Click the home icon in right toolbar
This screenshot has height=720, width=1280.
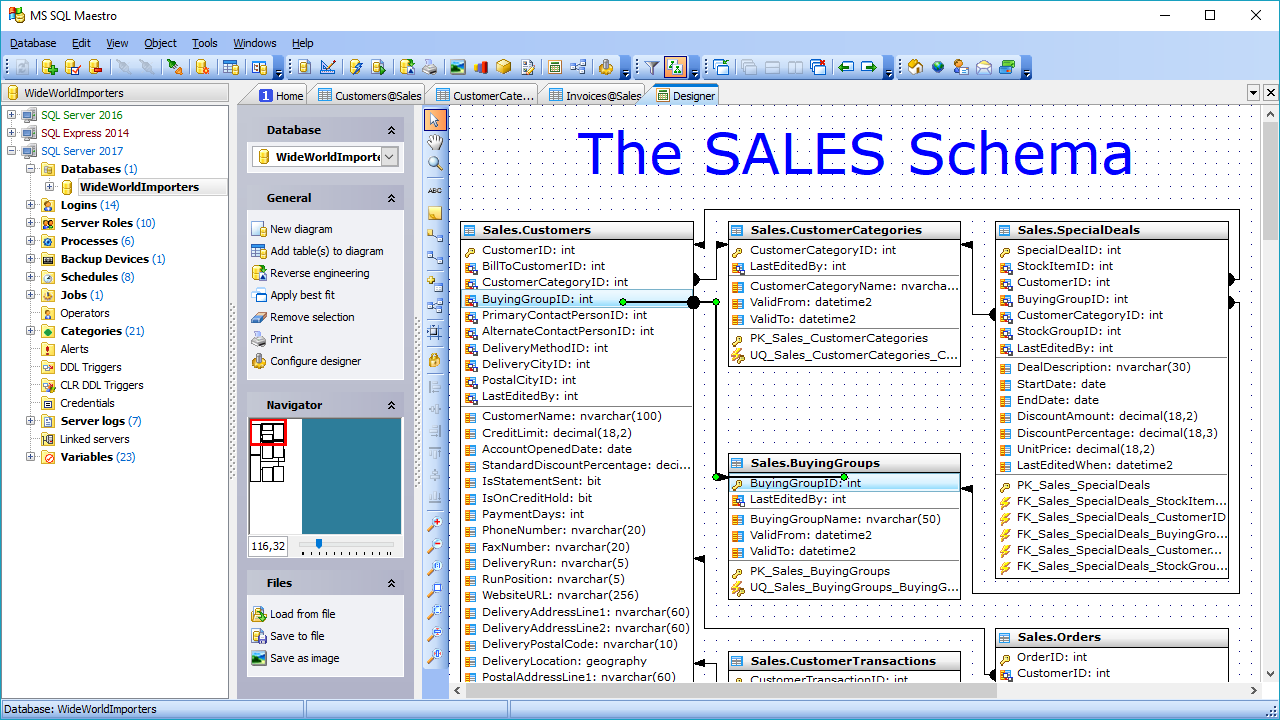tap(915, 67)
